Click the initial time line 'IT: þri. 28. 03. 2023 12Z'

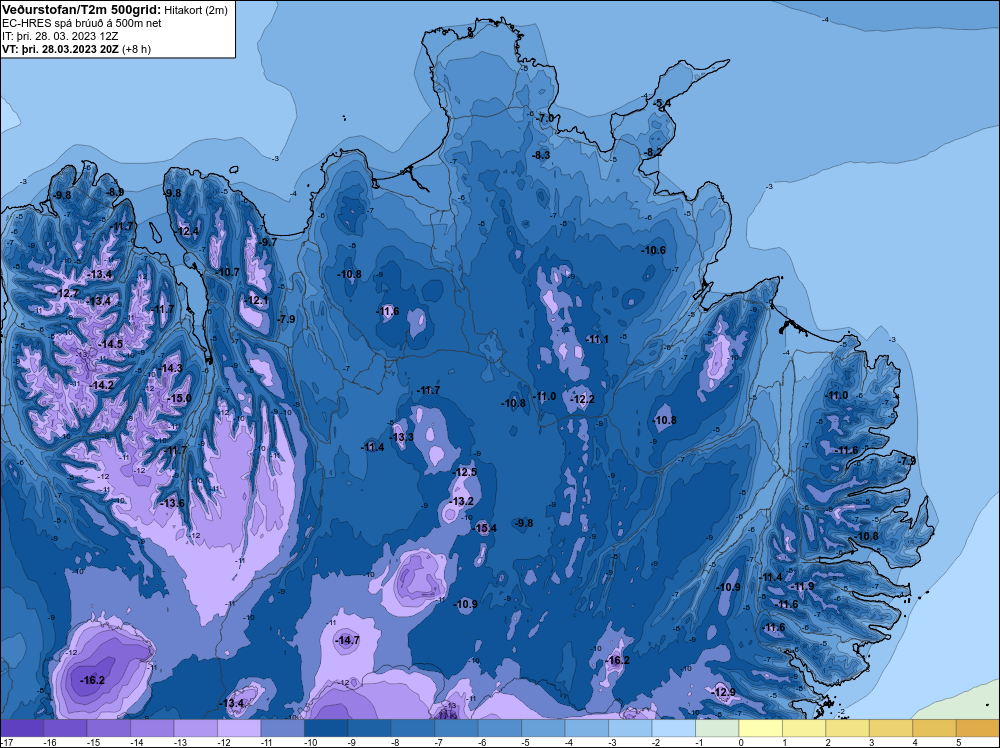[60, 36]
